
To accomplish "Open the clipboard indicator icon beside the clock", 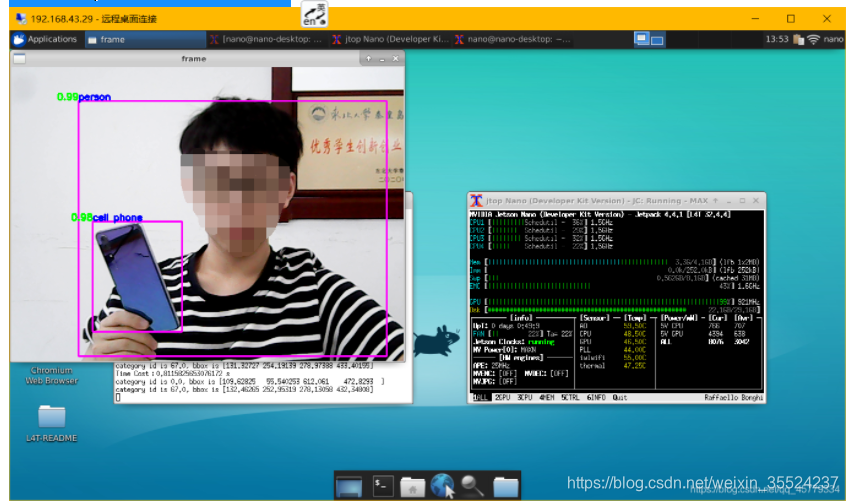I will tap(798, 40).
